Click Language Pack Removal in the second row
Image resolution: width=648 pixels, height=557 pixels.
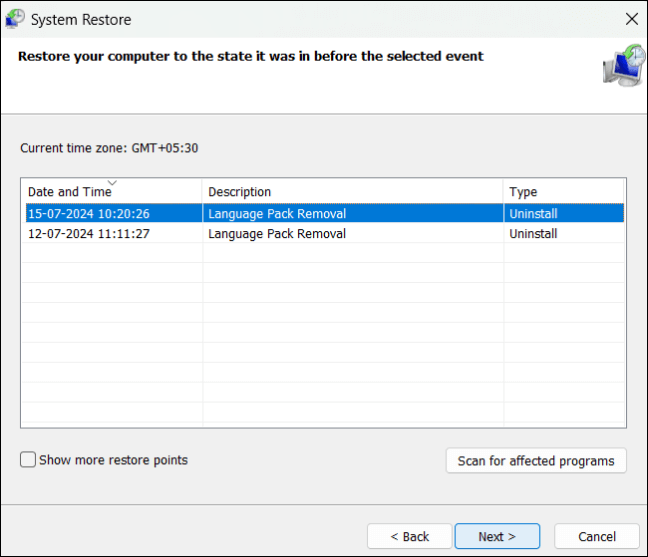click(277, 234)
